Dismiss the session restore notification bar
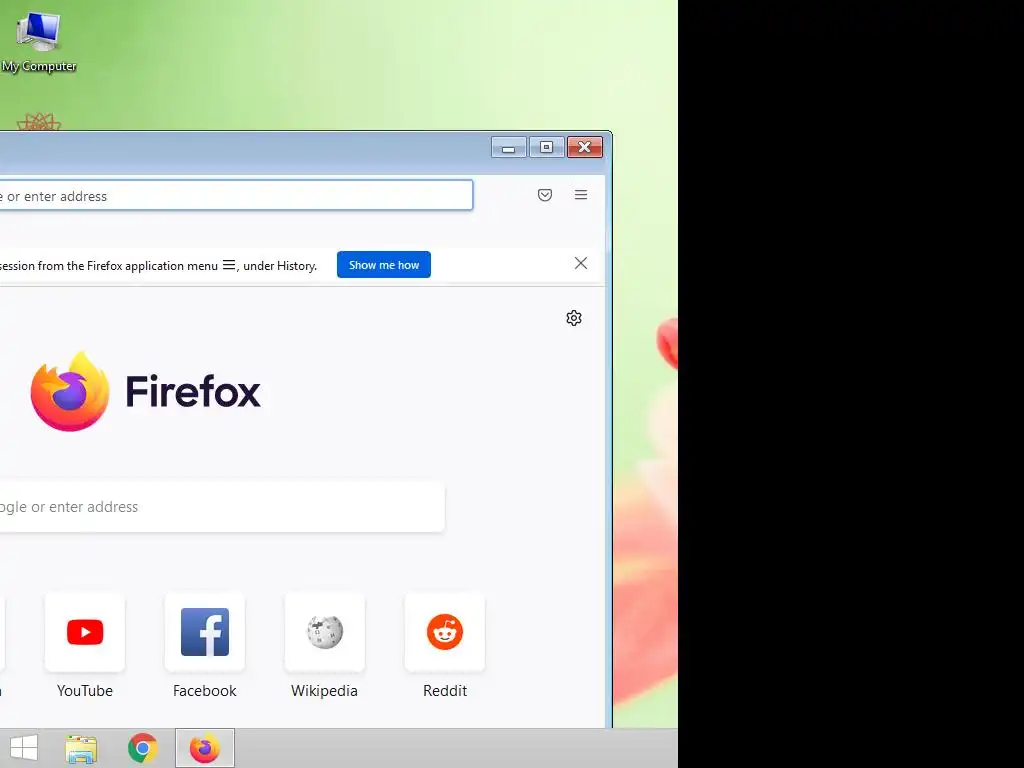The width and height of the screenshot is (1024, 768). (581, 263)
